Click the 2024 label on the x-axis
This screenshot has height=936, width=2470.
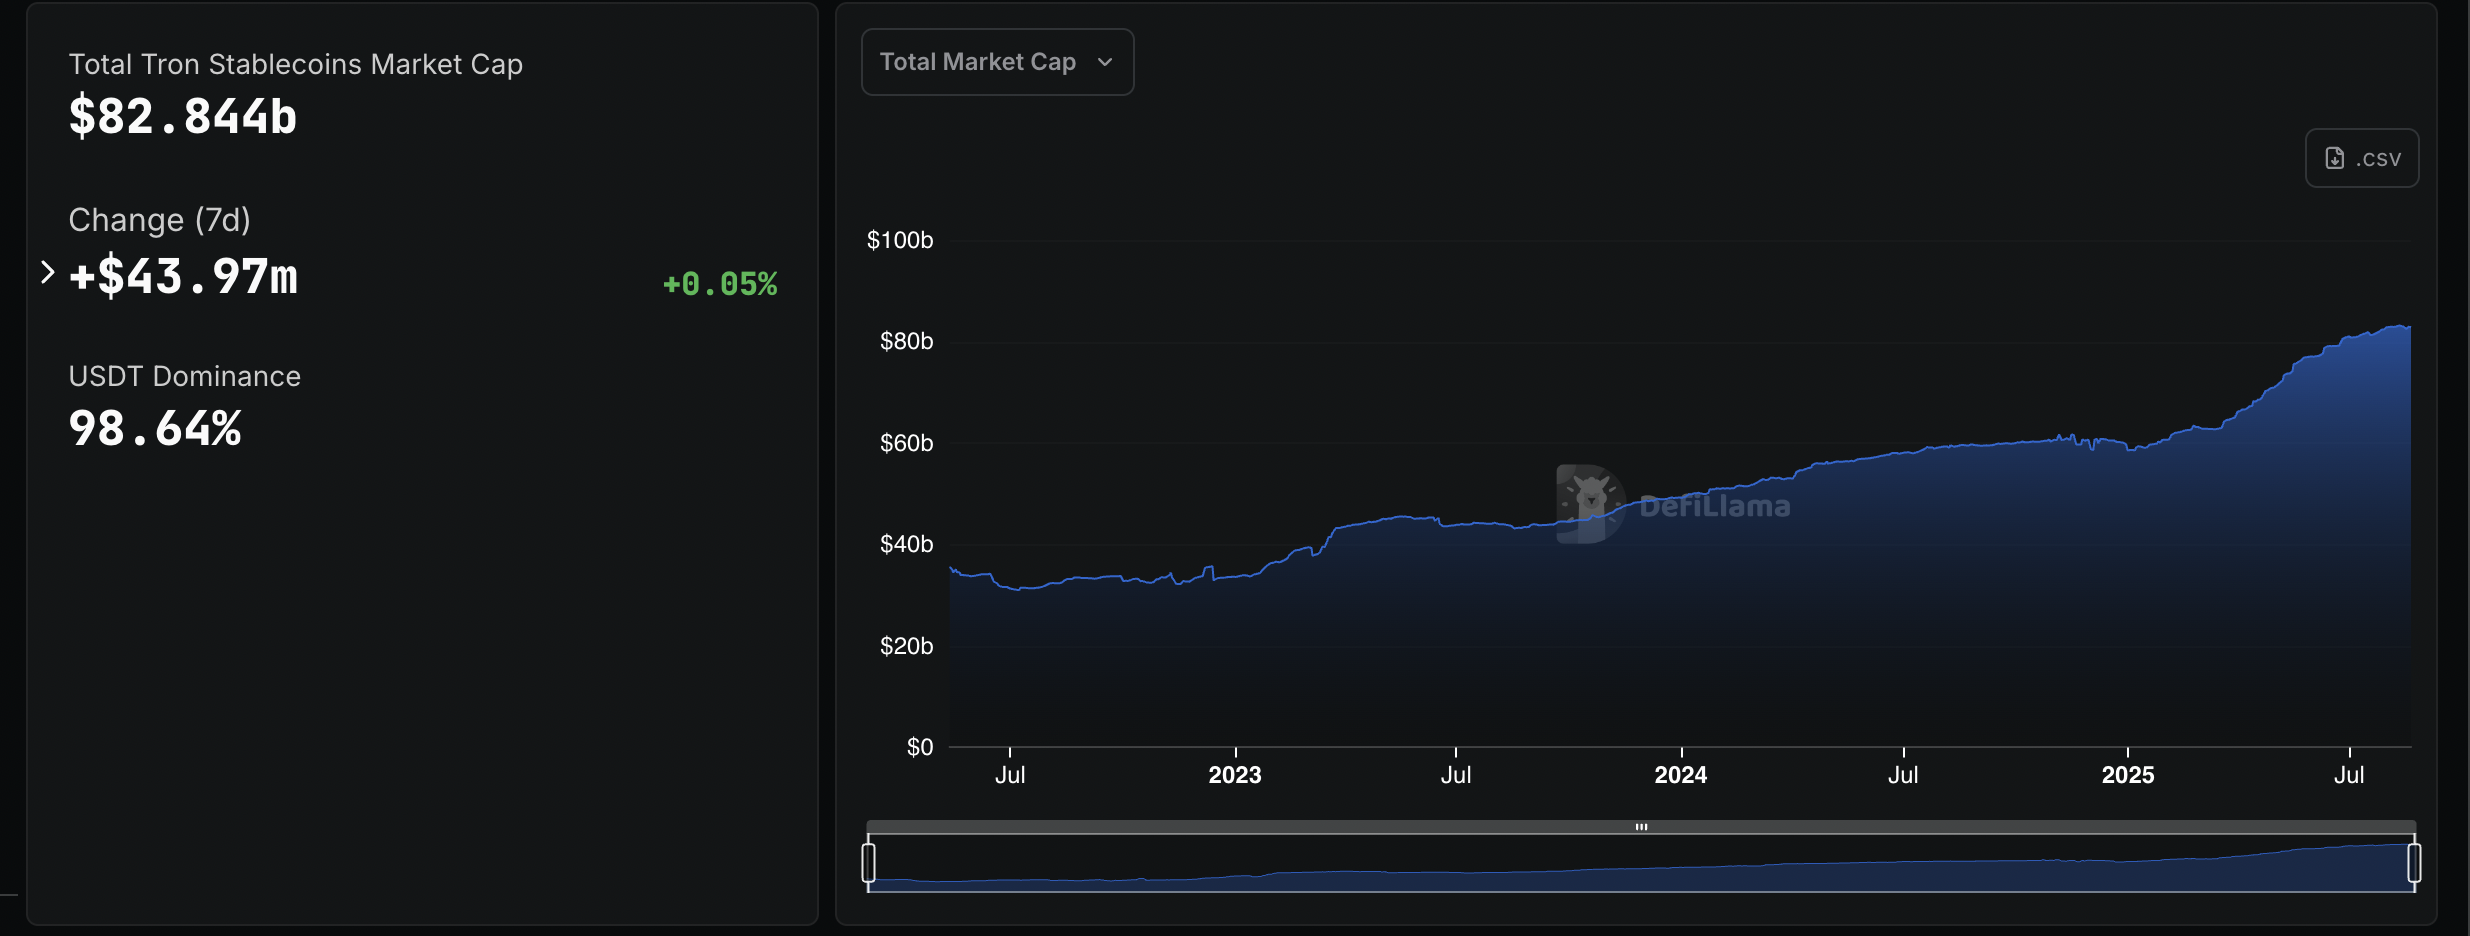pos(1680,775)
